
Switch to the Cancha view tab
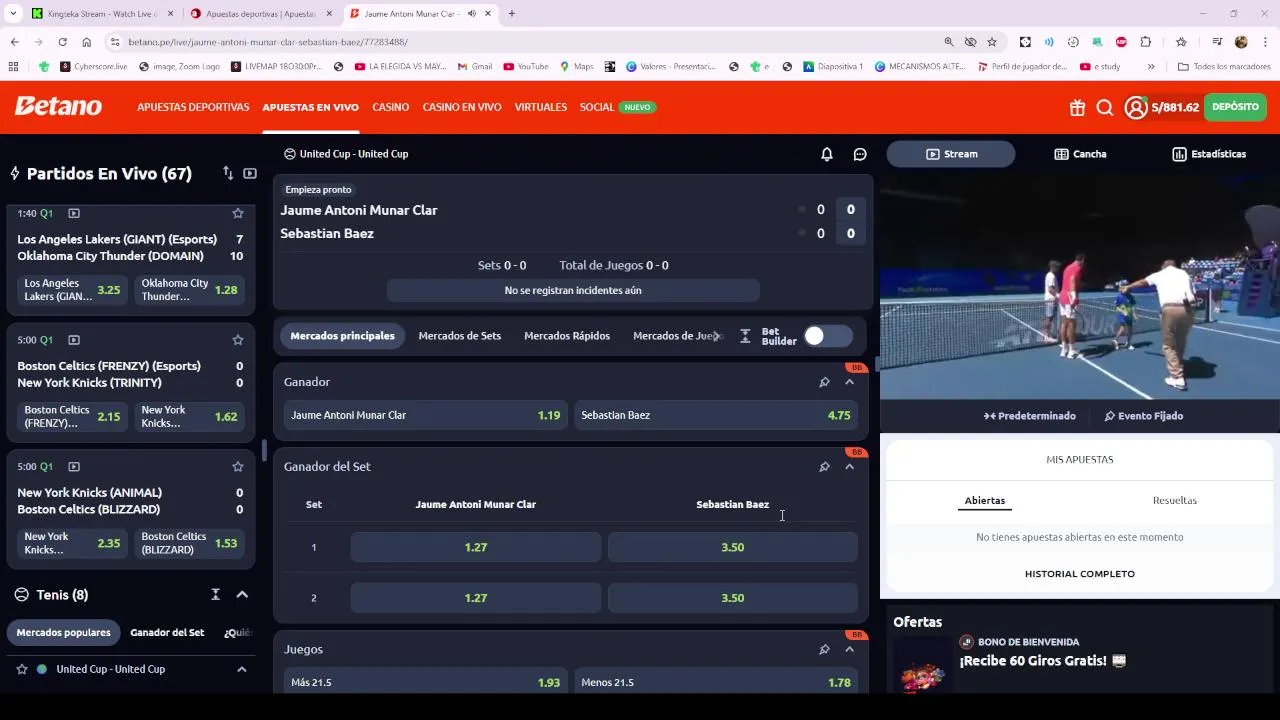click(x=1080, y=154)
